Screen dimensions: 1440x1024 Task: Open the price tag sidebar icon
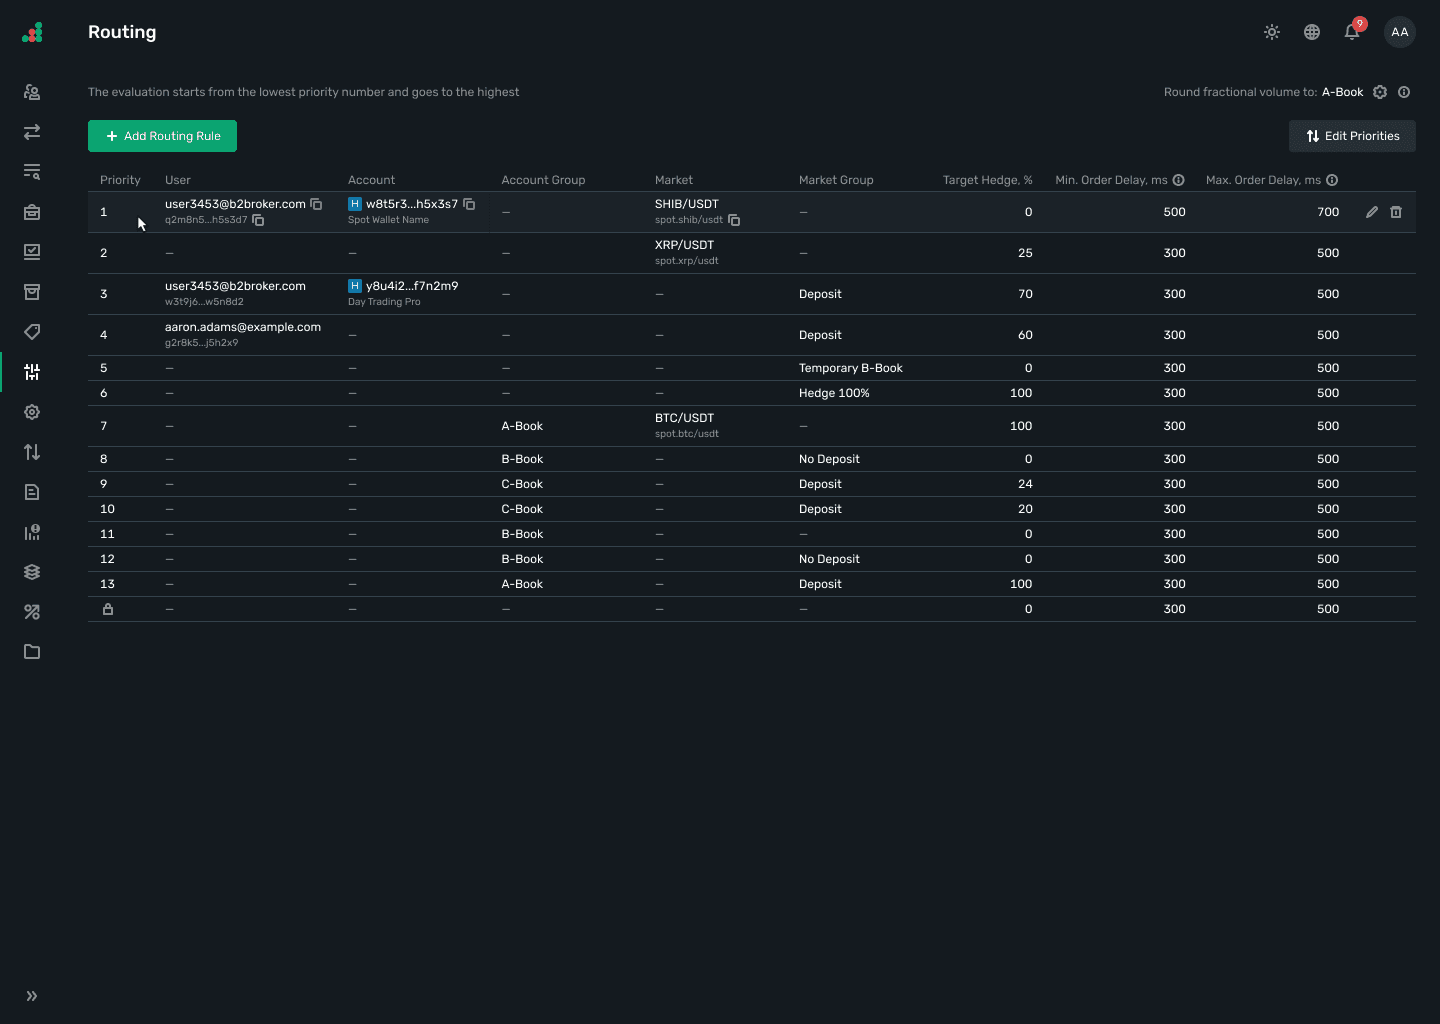click(32, 332)
